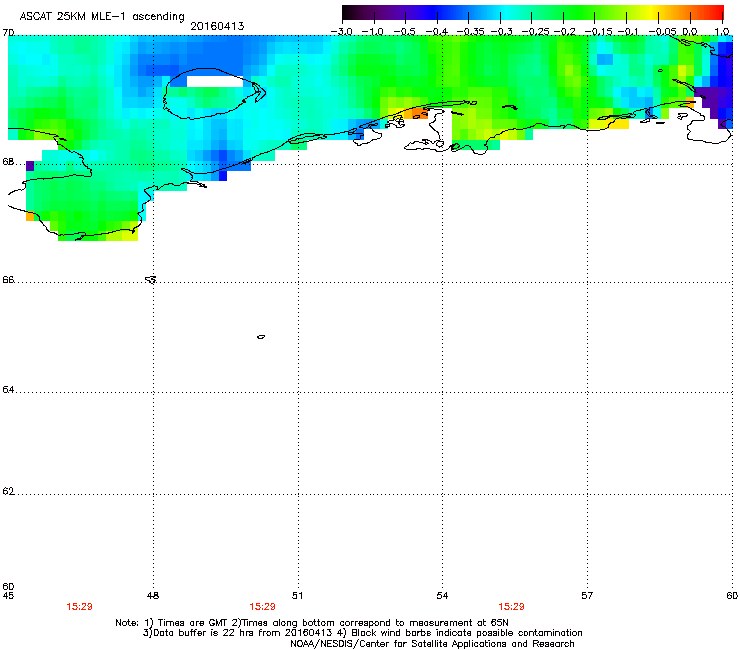Click the red "15:29" time between longitudes 45 and 48

[x=79, y=607]
